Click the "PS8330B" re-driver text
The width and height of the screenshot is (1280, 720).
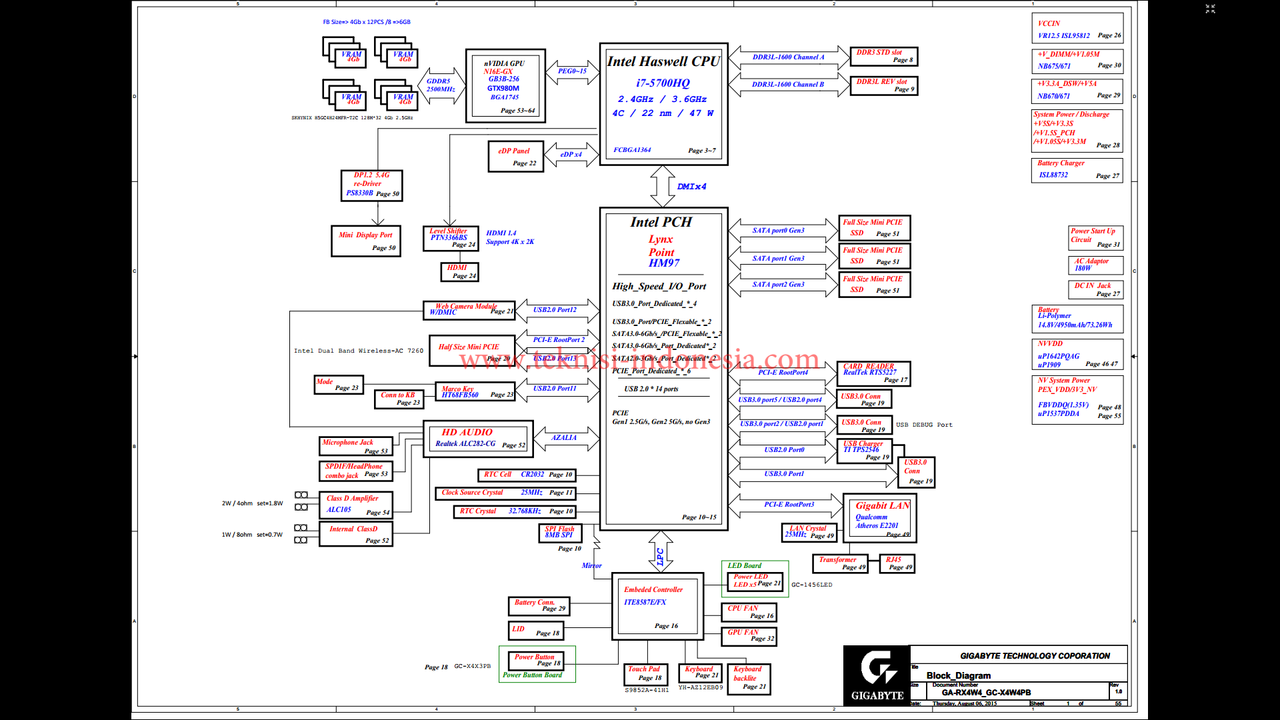click(360, 192)
